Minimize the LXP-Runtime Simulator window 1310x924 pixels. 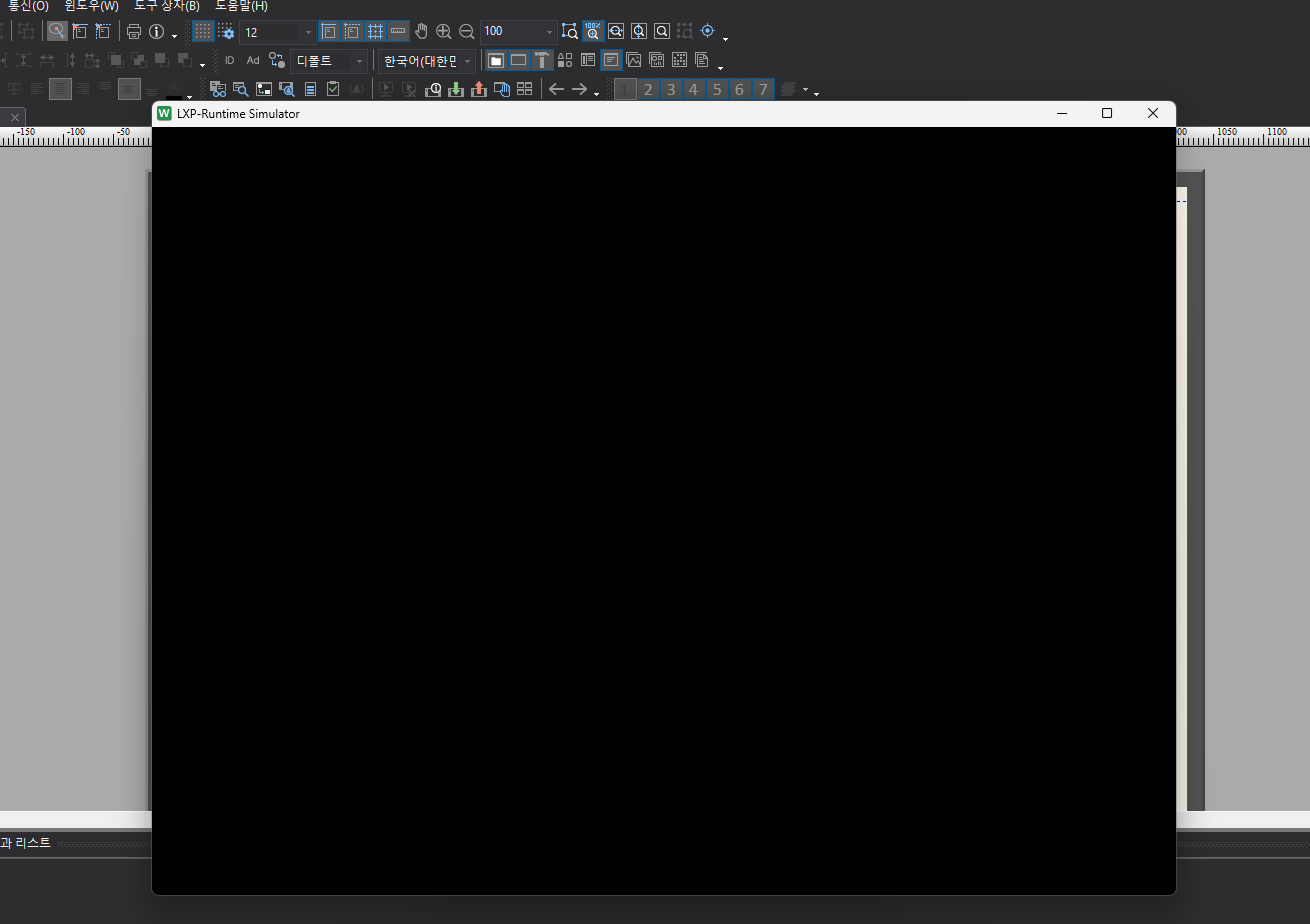(x=1061, y=113)
